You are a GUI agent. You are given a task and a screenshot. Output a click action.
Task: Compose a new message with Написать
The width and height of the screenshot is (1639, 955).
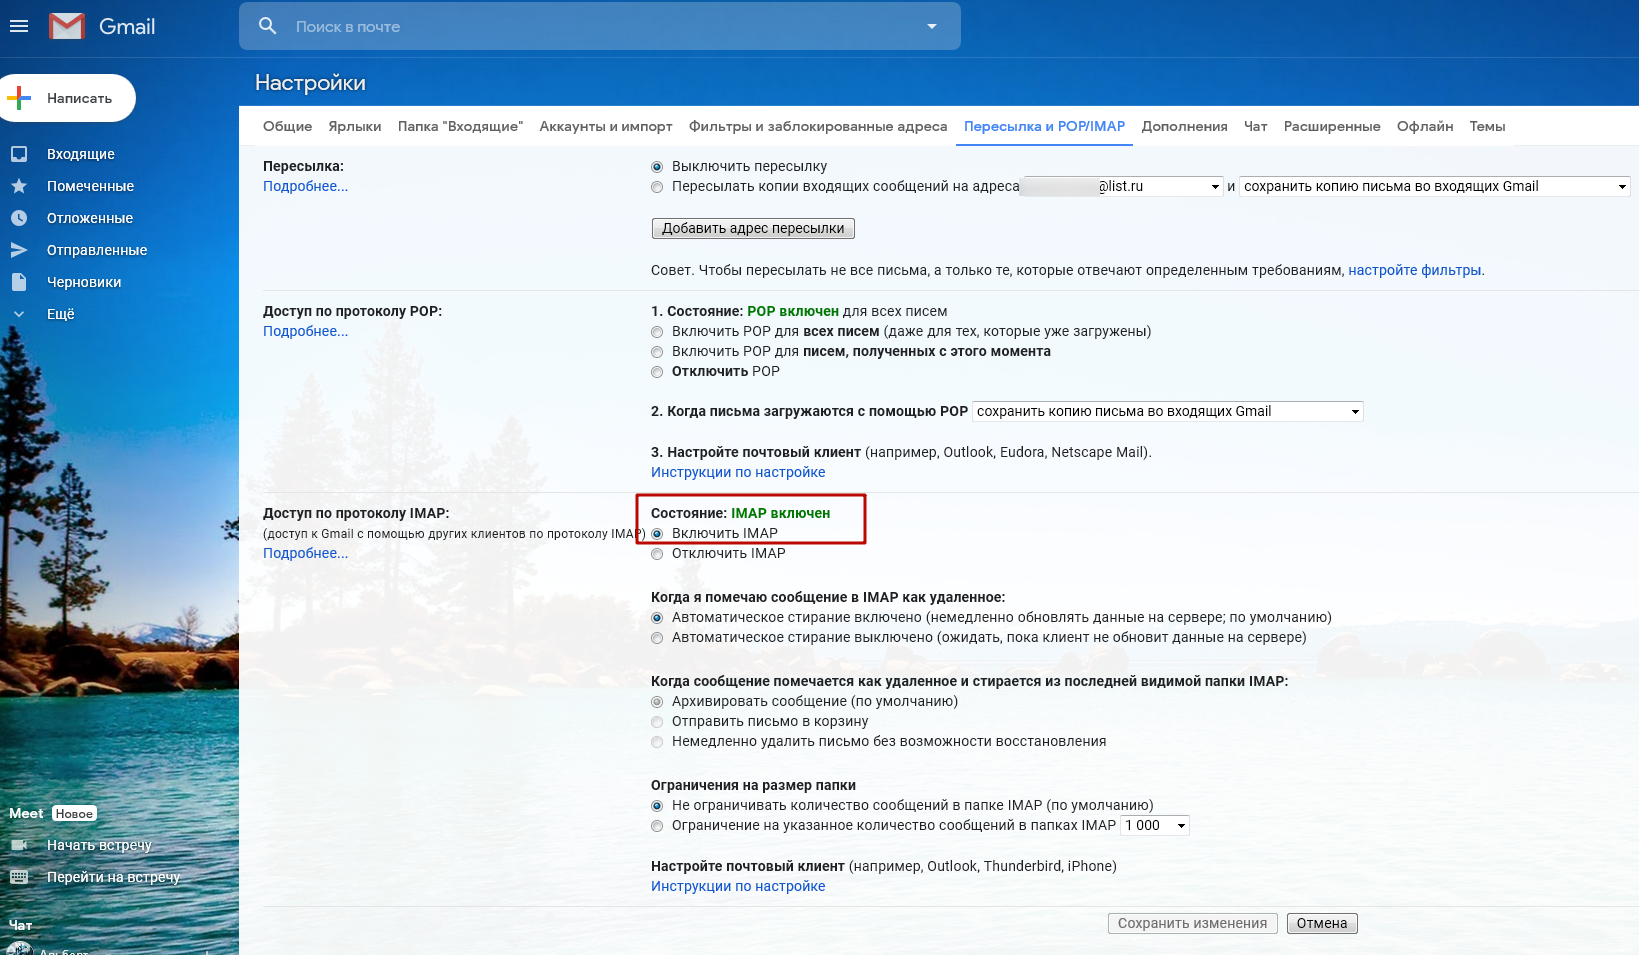click(66, 98)
